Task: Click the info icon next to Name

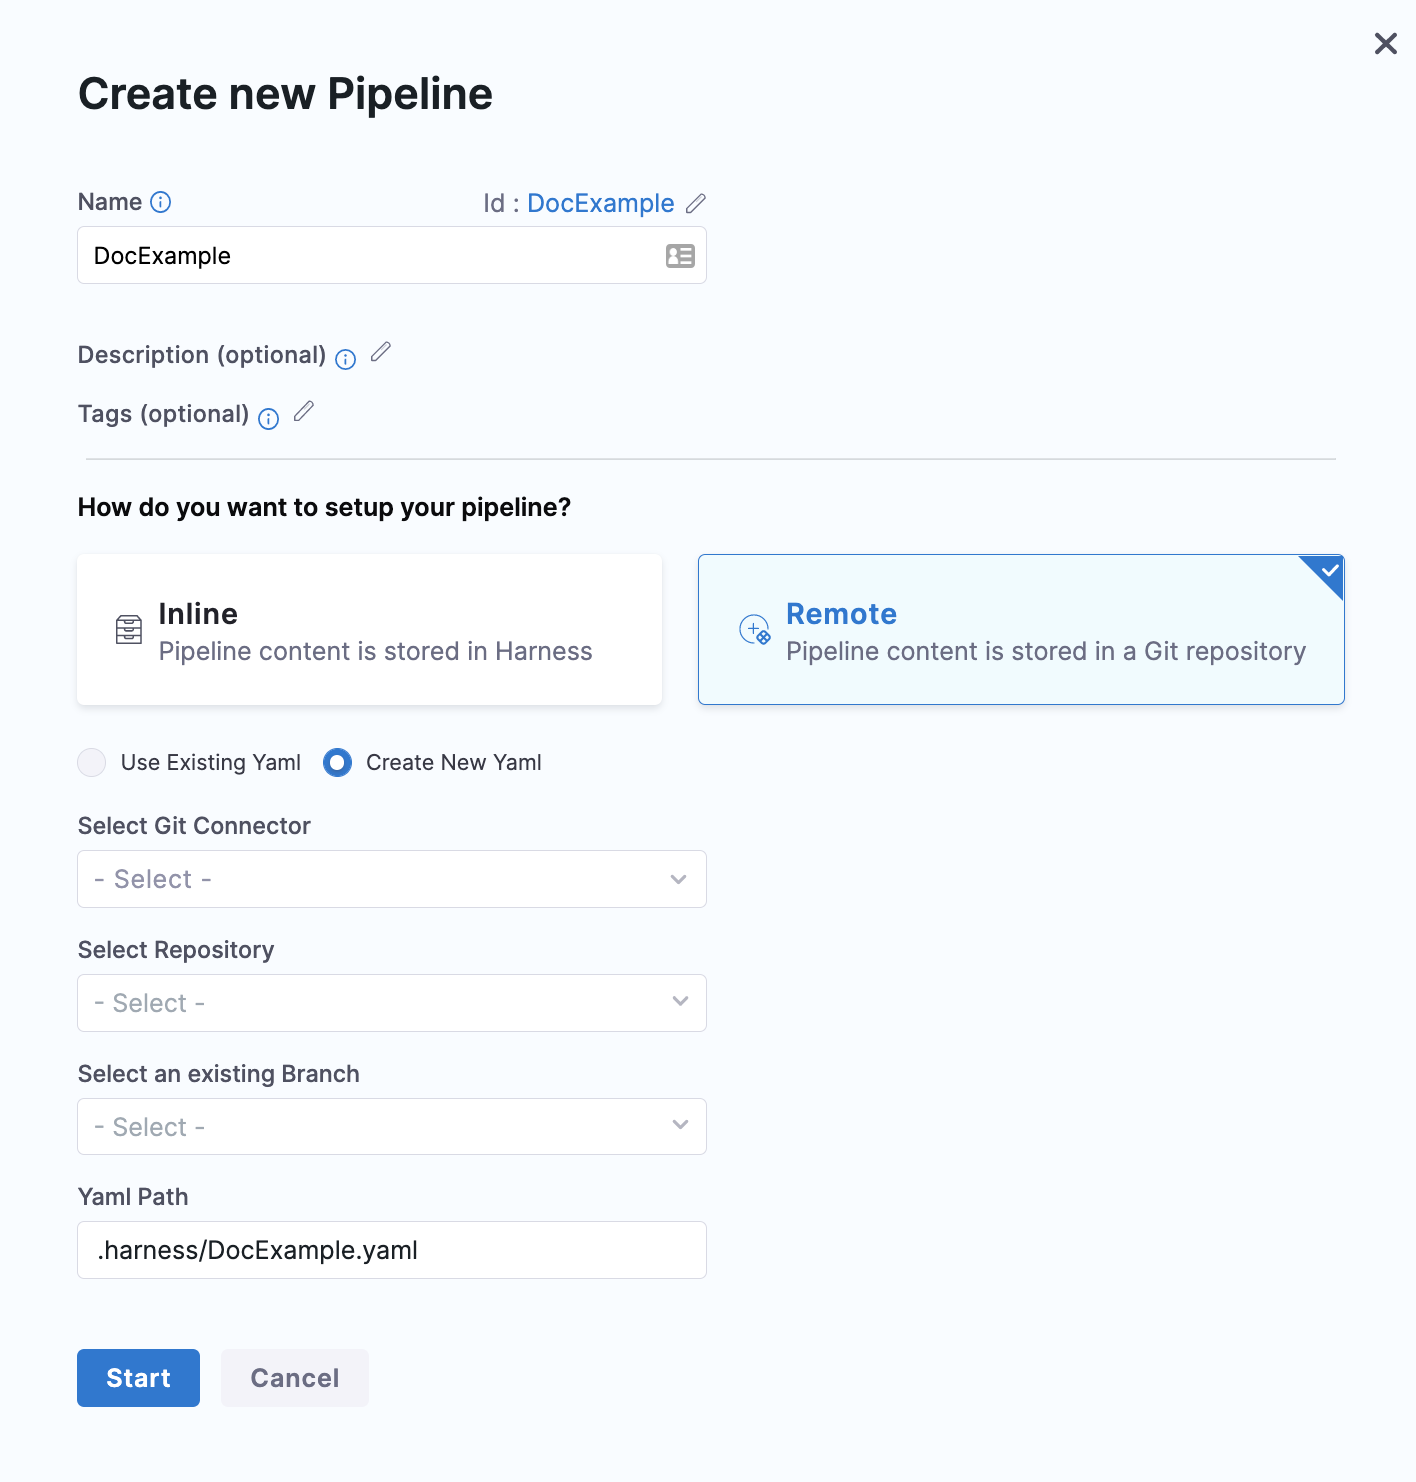Action: tap(161, 202)
